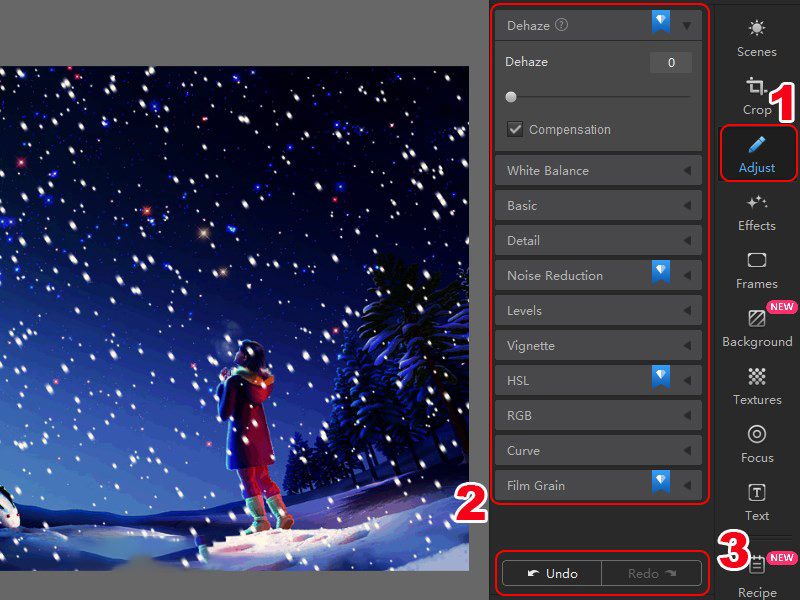Click the premium diamond badge on Noise Reduction
Screen dimensions: 800x600
tap(661, 272)
